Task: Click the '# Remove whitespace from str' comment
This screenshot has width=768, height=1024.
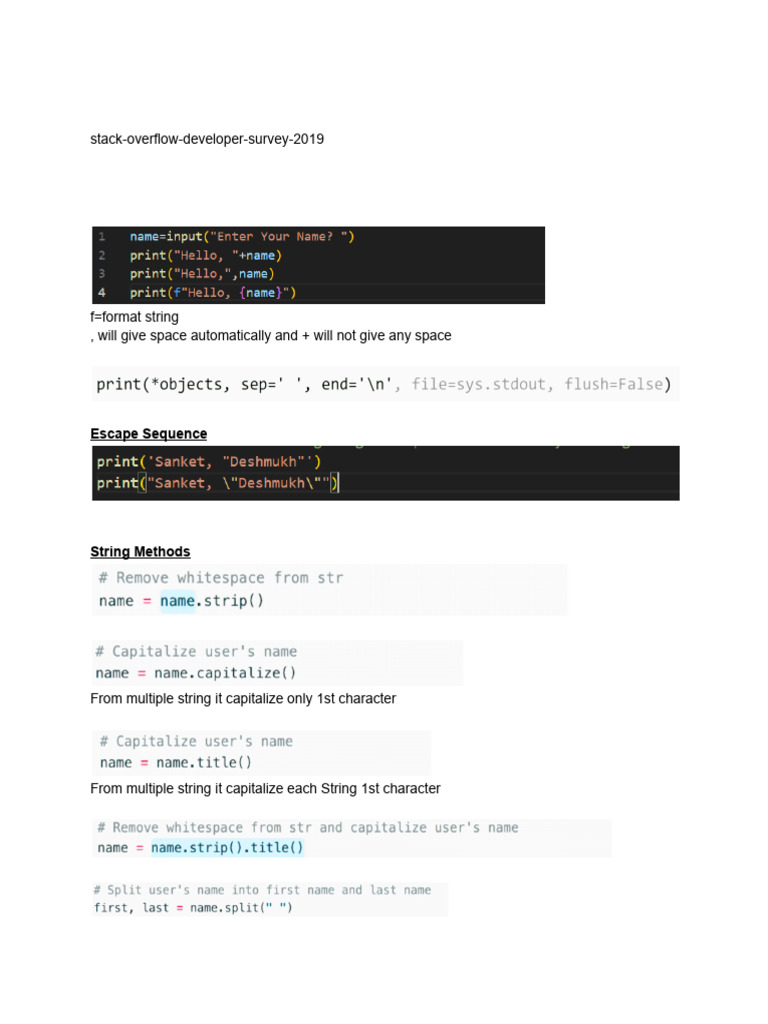Action: (x=221, y=578)
